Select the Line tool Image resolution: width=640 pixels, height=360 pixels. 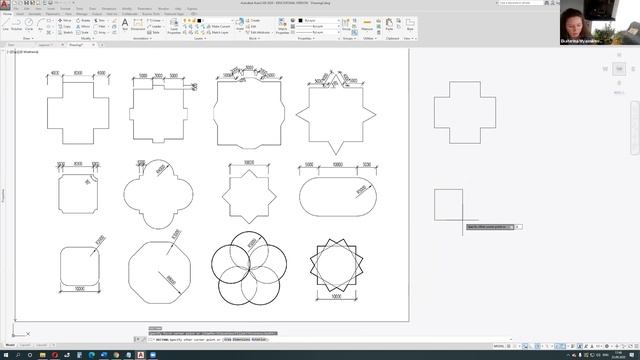pos(5,24)
